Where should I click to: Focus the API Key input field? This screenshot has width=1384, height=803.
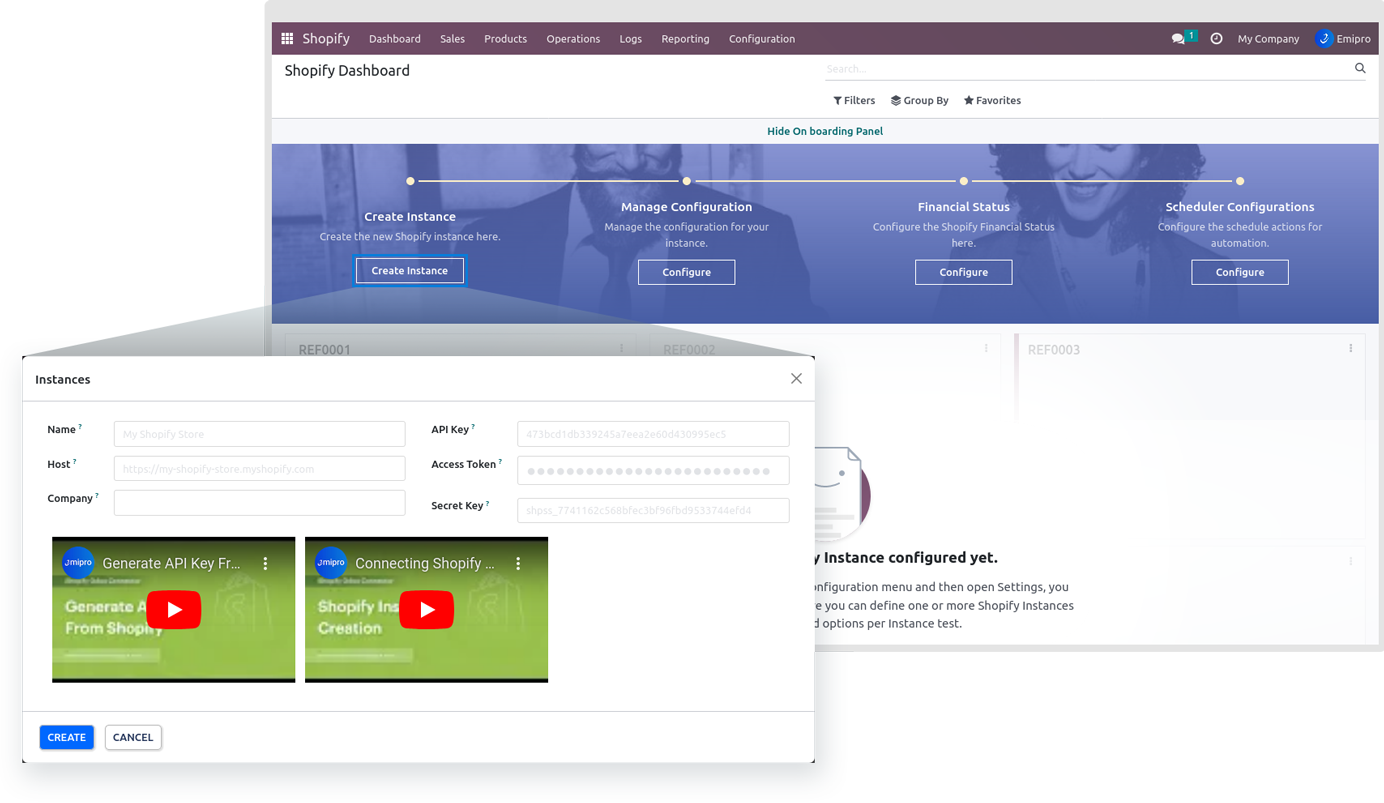pyautogui.click(x=653, y=433)
